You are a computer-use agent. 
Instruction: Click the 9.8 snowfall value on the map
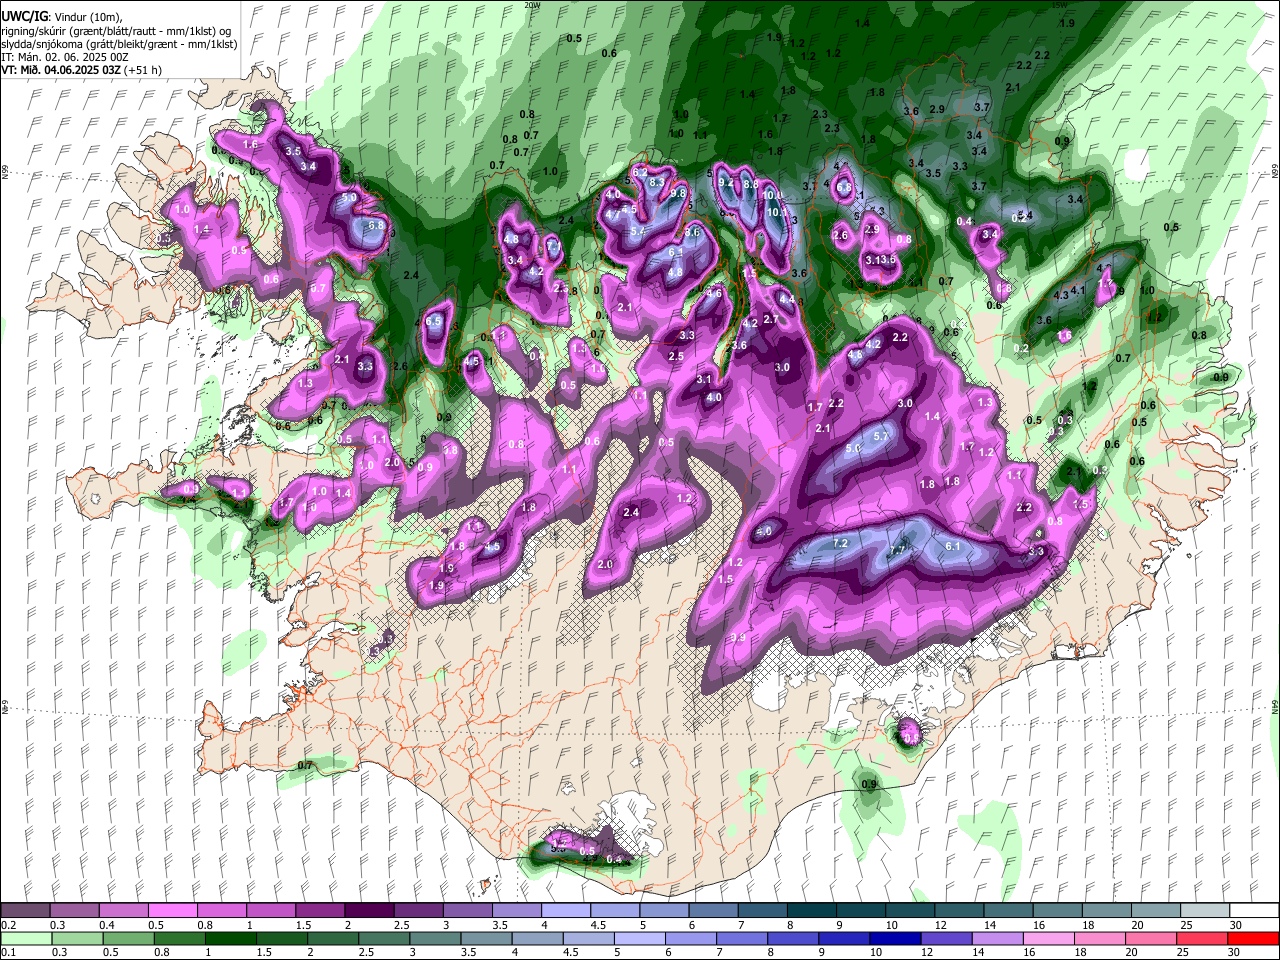click(678, 194)
